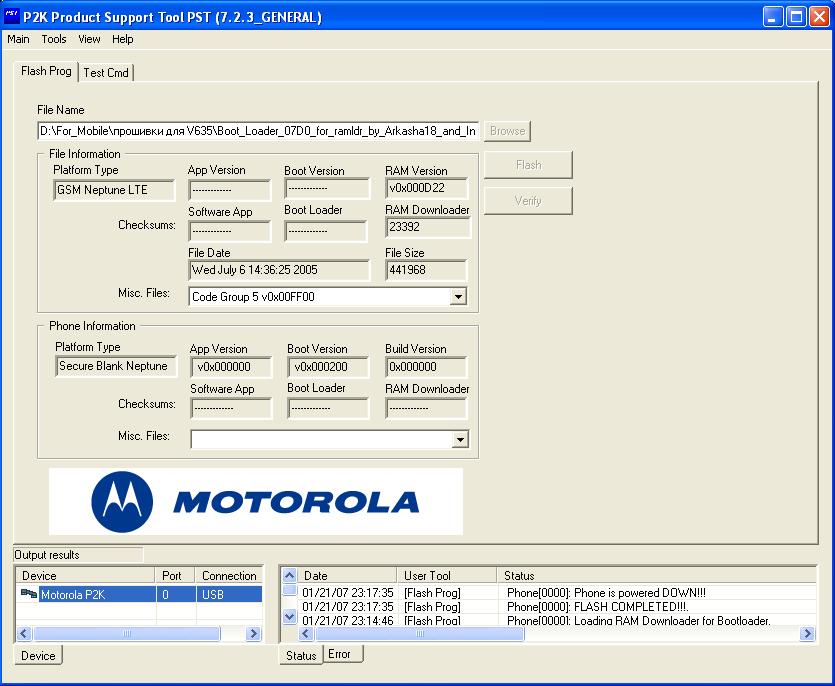Select the GSM Neptune LTE platform type field
The width and height of the screenshot is (835, 686).
114,190
